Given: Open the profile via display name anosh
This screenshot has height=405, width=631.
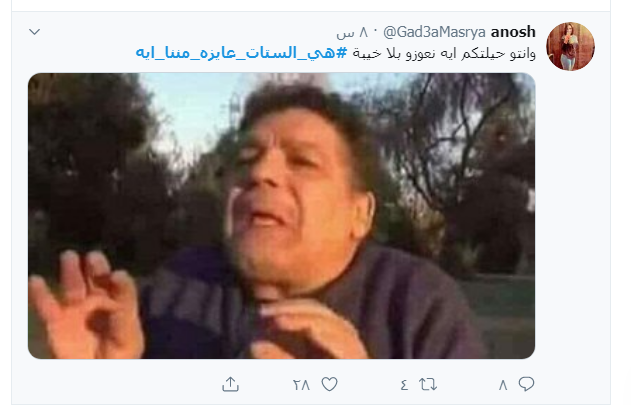Looking at the screenshot, I should coord(513,31).
